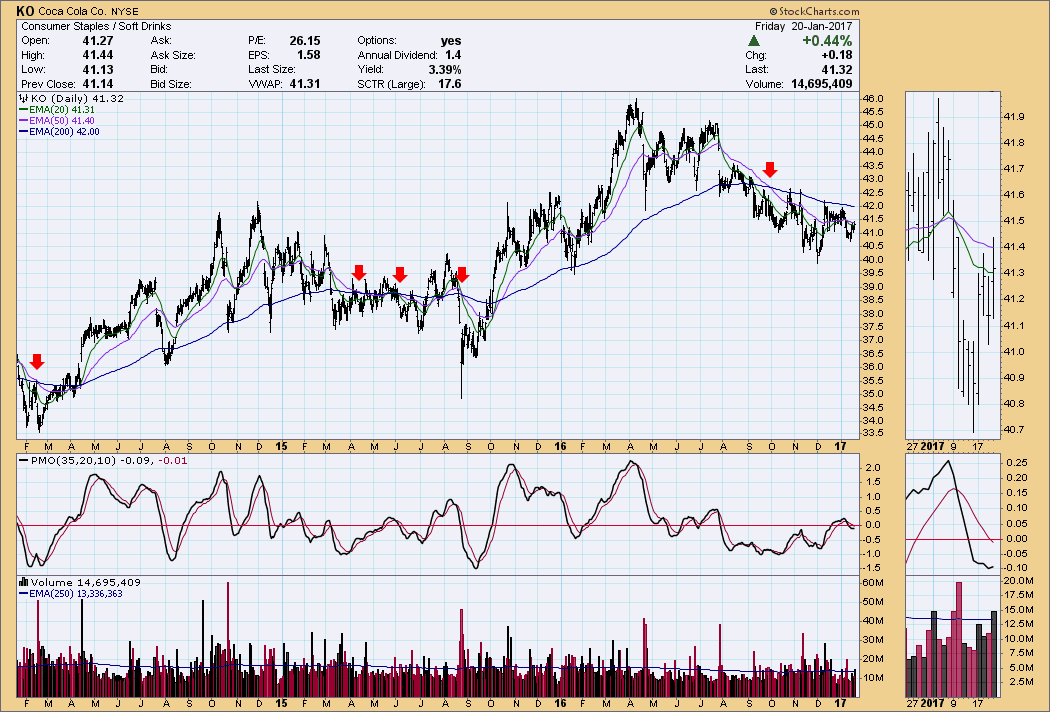Click the red arrow near October 2016
Image resolution: width=1050 pixels, height=712 pixels.
coord(770,169)
